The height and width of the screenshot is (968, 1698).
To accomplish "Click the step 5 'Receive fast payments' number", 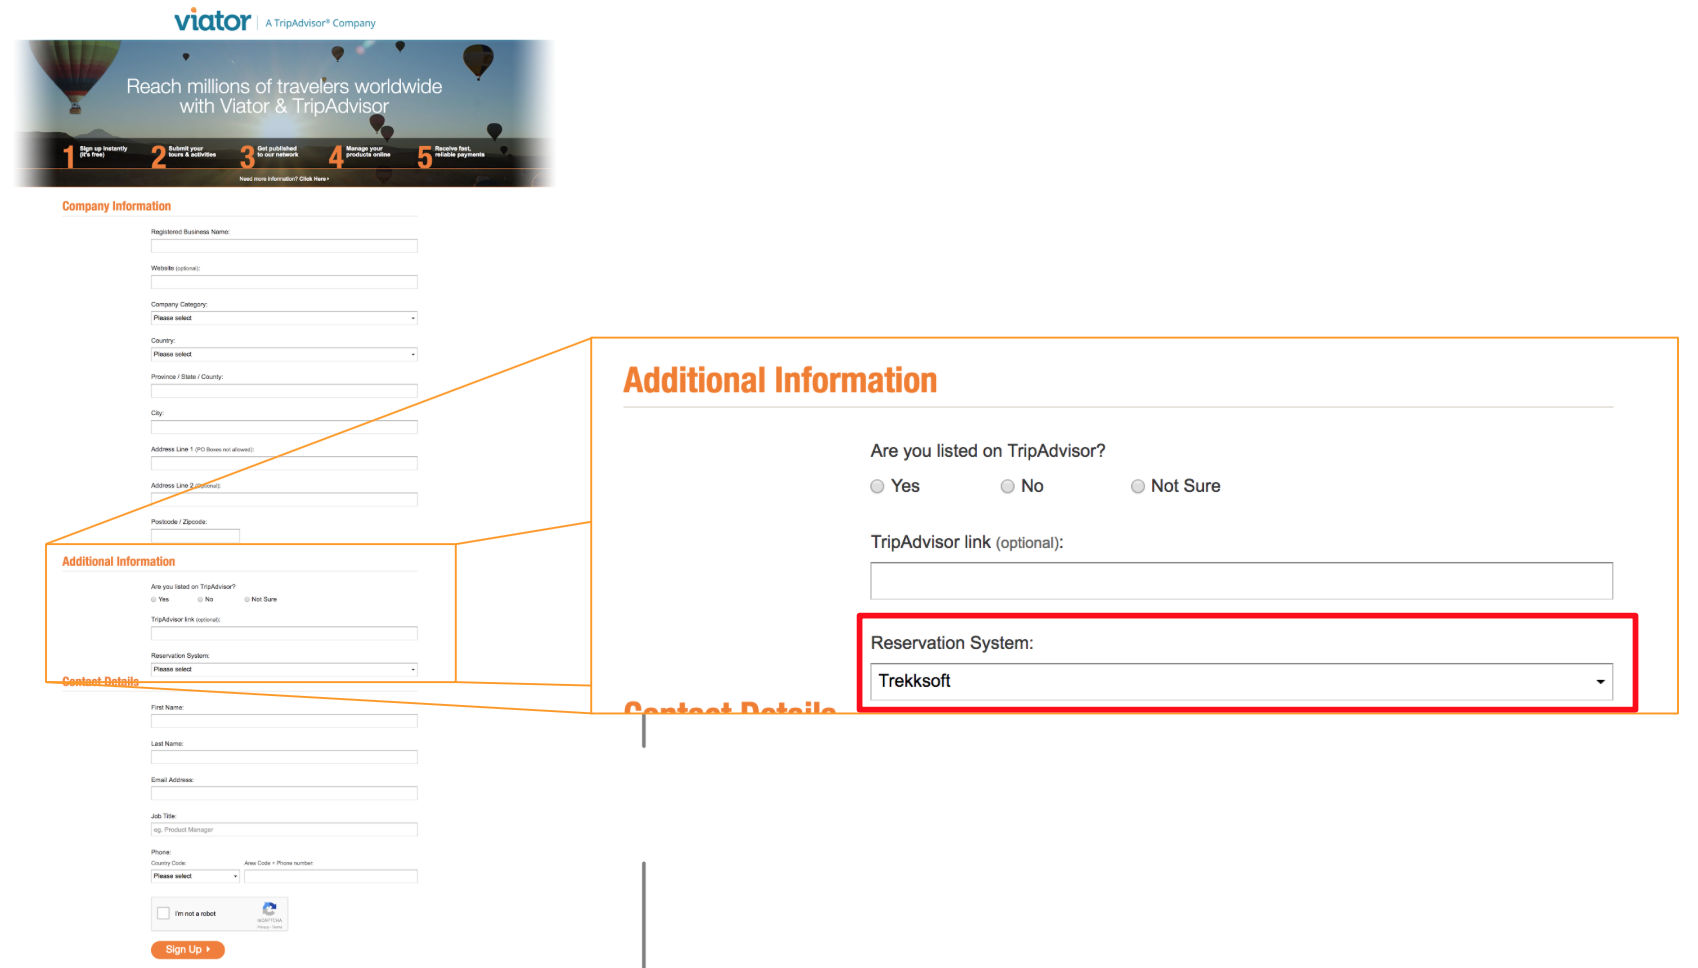I will tap(425, 156).
